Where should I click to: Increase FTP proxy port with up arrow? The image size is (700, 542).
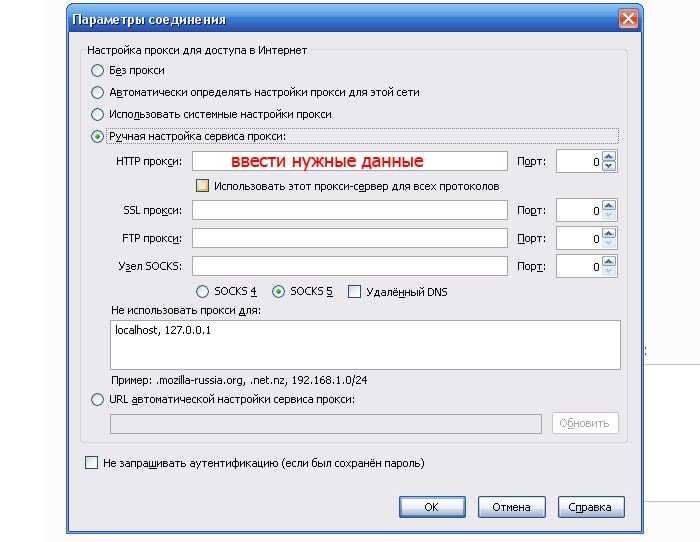[609, 233]
